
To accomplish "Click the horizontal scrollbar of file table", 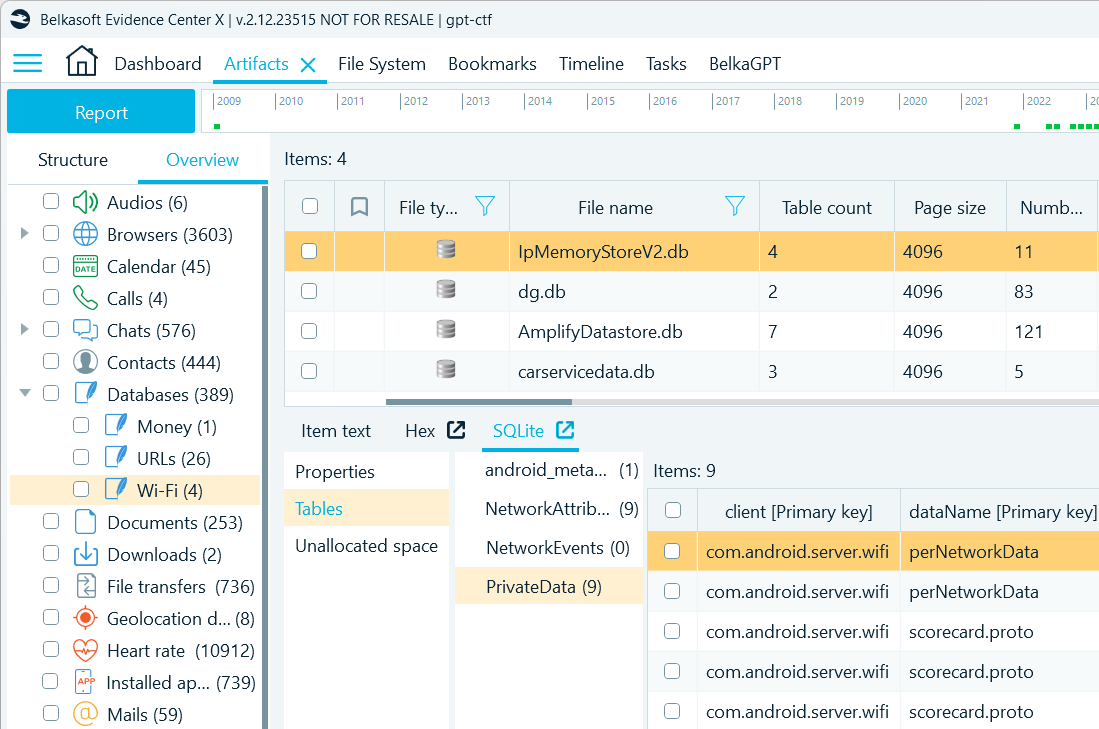I will coord(479,402).
